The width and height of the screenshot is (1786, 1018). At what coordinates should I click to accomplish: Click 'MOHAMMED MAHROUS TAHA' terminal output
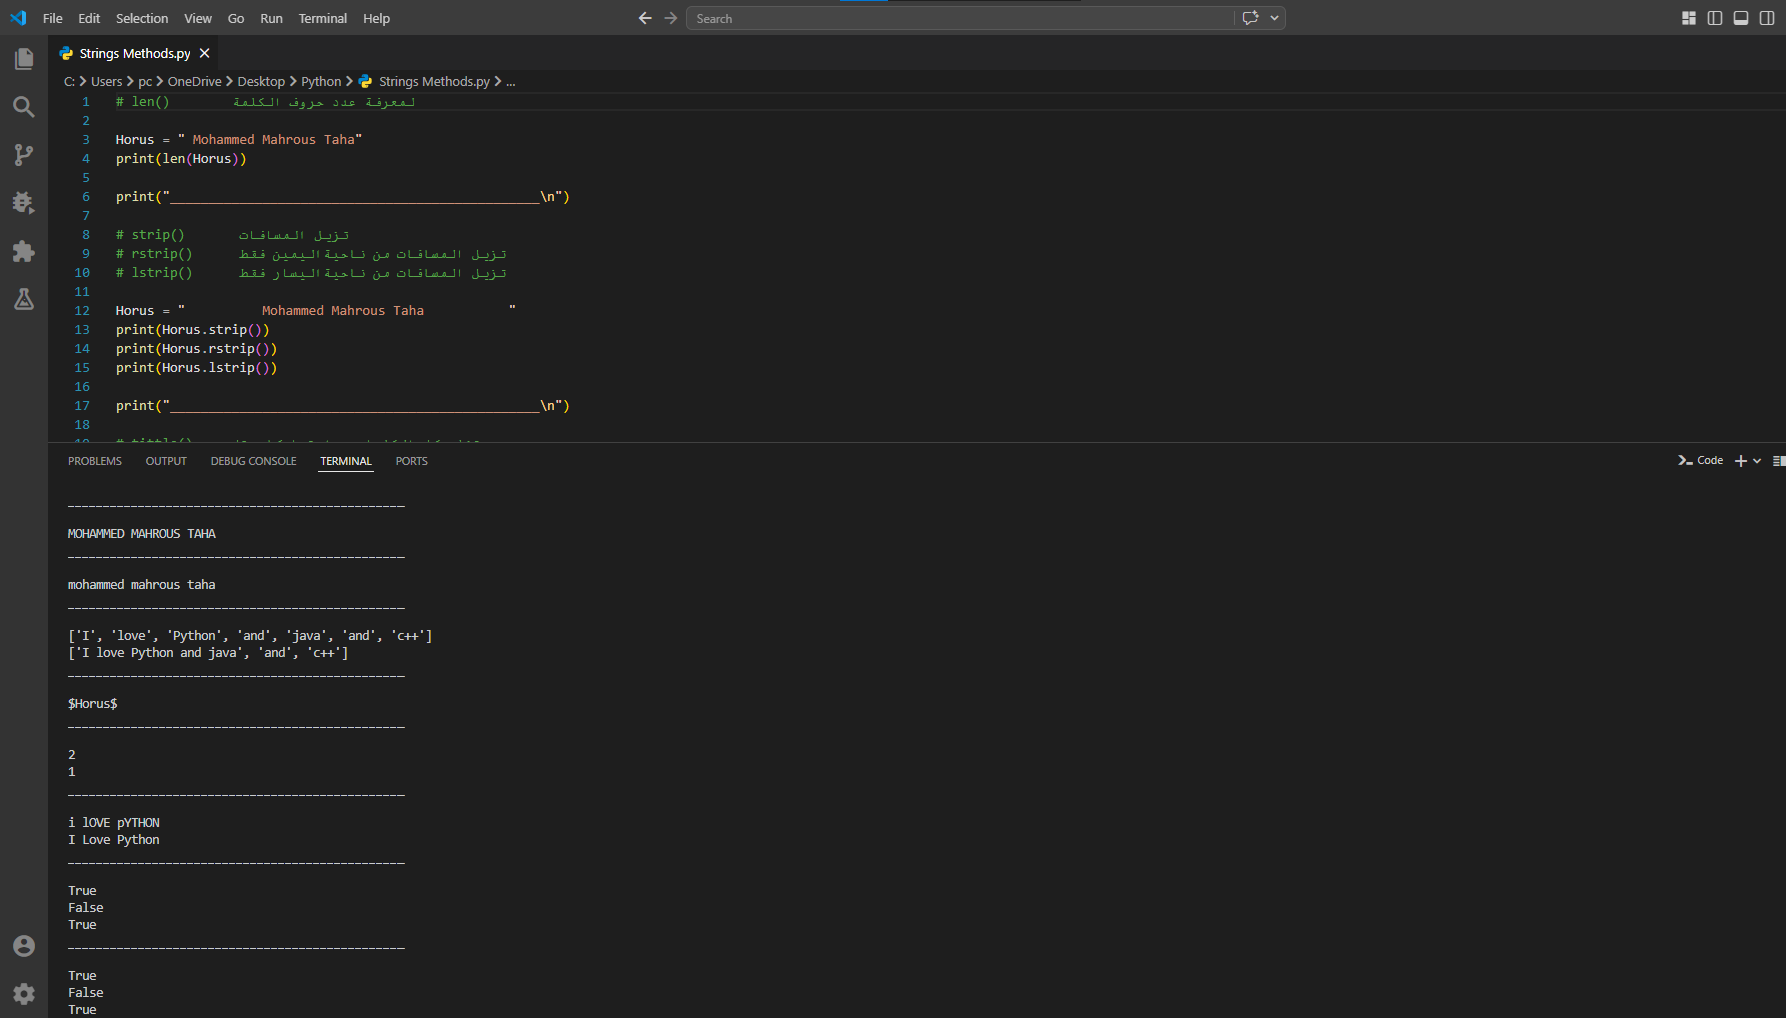(x=142, y=534)
